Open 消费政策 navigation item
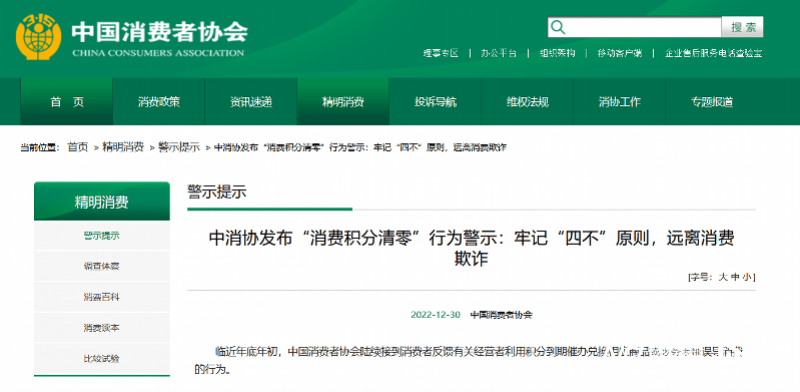The height and width of the screenshot is (392, 800). point(159,102)
